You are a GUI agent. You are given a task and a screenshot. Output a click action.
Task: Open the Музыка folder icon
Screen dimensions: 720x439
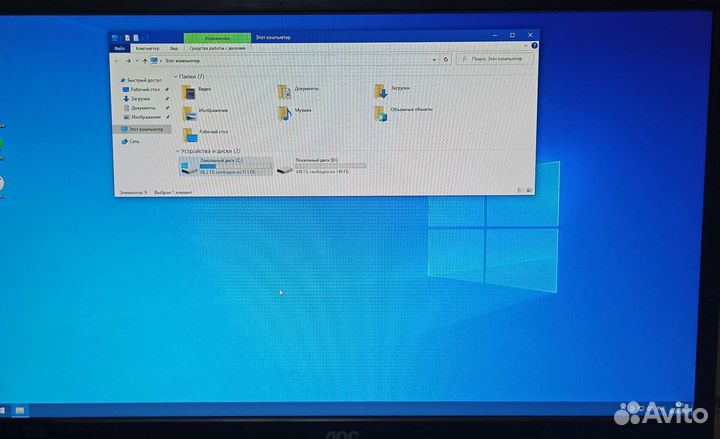coord(285,113)
